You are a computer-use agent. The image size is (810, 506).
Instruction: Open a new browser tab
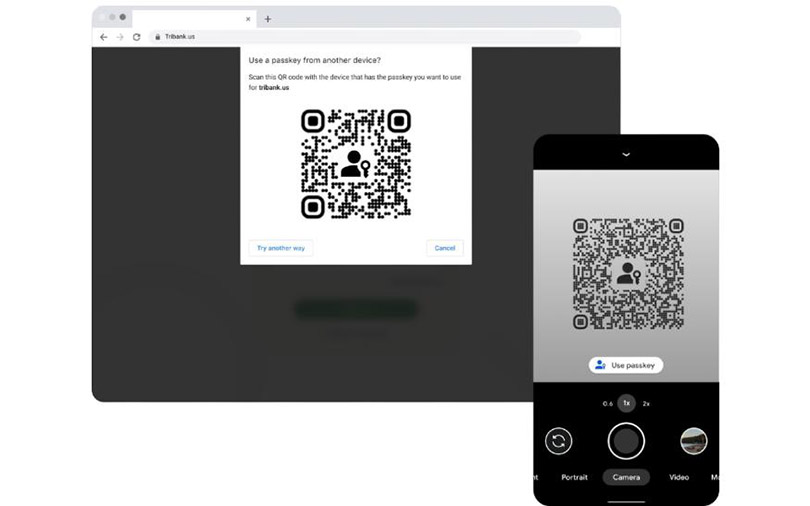(268, 19)
